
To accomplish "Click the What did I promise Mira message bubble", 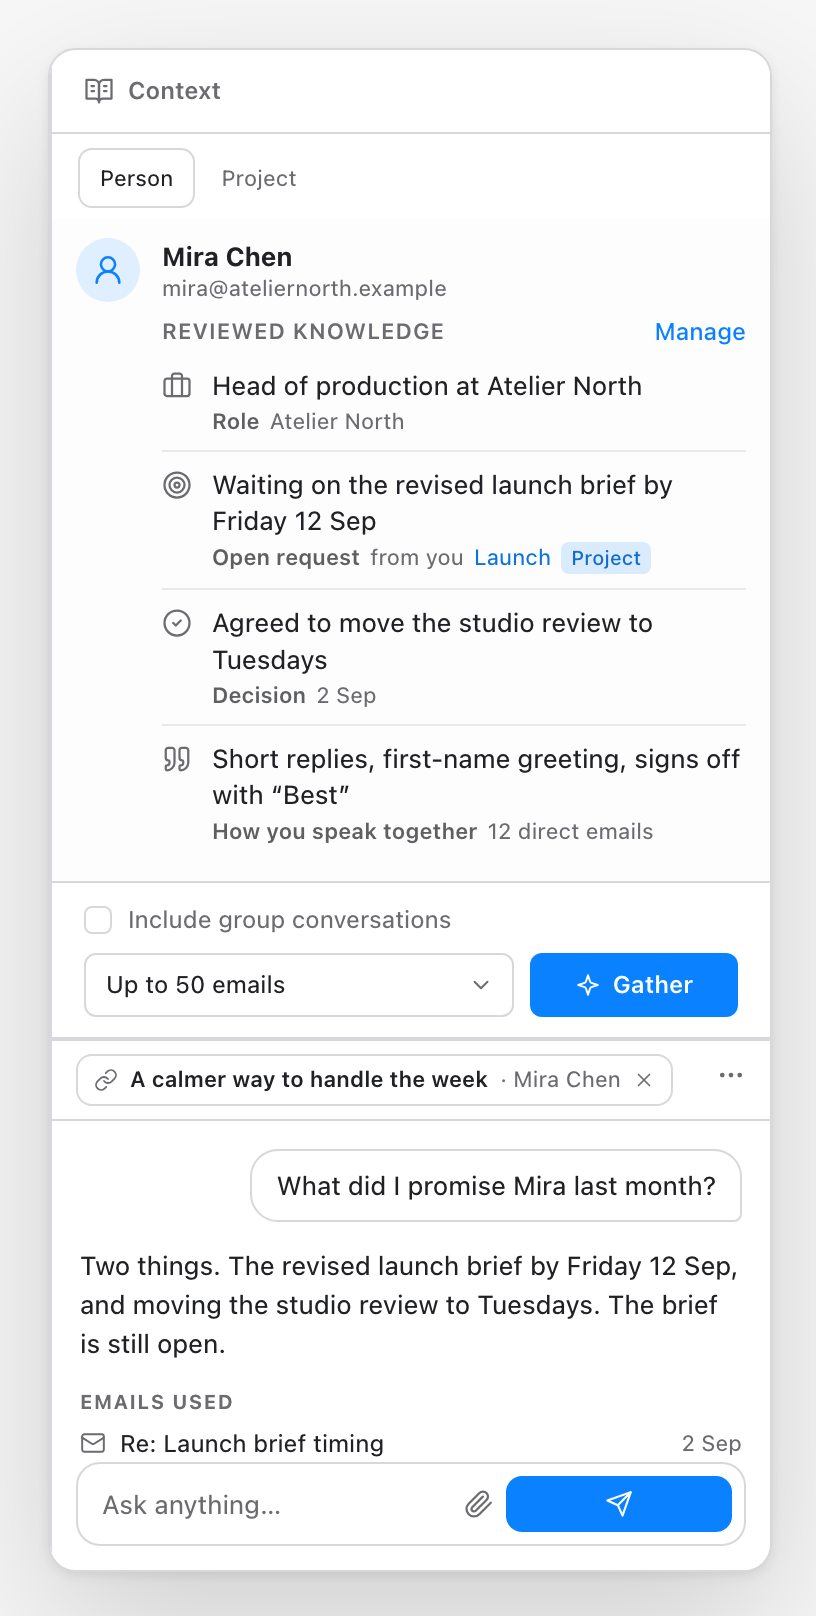I will [x=496, y=1186].
